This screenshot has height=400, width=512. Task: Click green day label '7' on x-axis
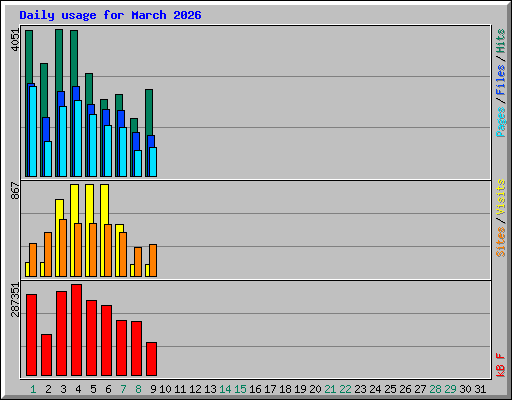123,389
